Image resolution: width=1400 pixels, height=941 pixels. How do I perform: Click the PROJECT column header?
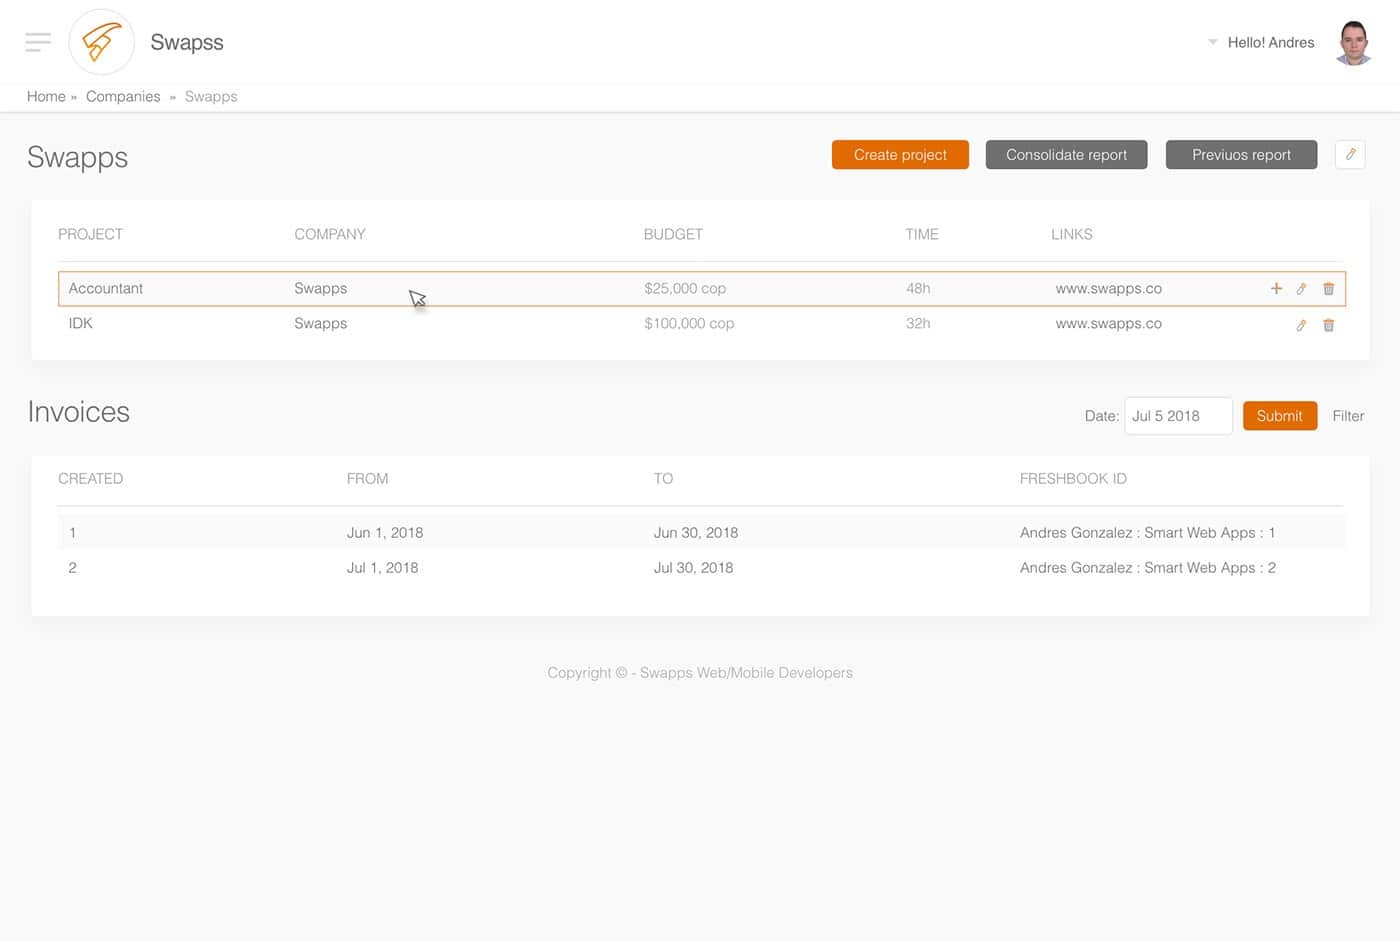[x=90, y=234]
